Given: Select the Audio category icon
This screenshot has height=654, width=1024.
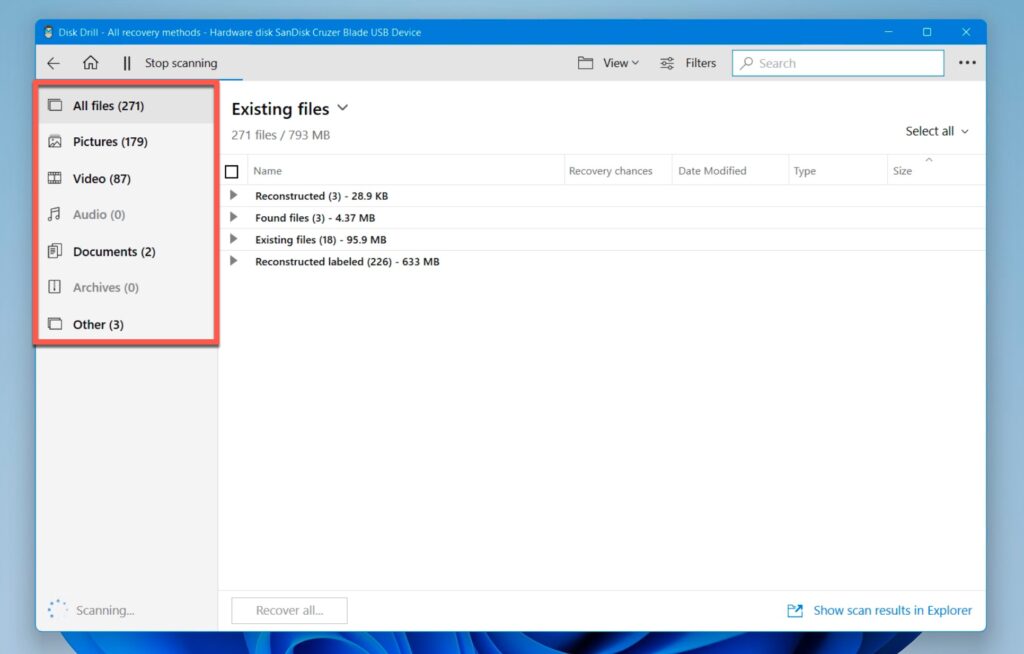Looking at the screenshot, I should click(54, 214).
